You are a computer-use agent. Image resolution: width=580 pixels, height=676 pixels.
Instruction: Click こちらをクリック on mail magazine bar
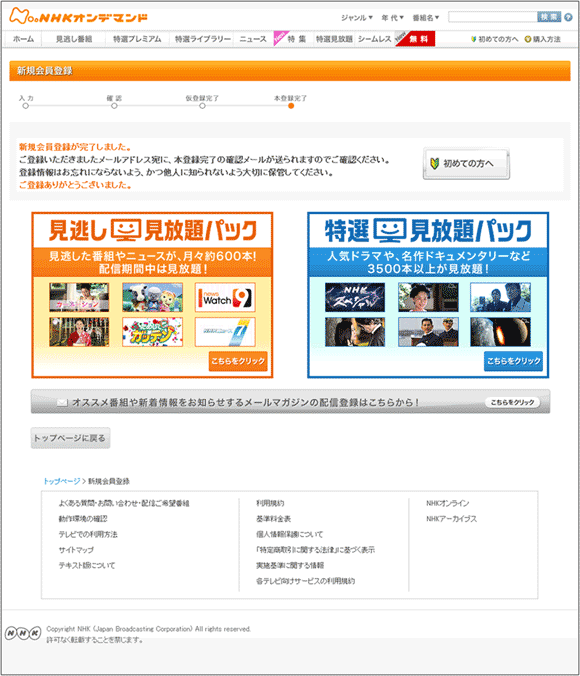click(x=513, y=402)
